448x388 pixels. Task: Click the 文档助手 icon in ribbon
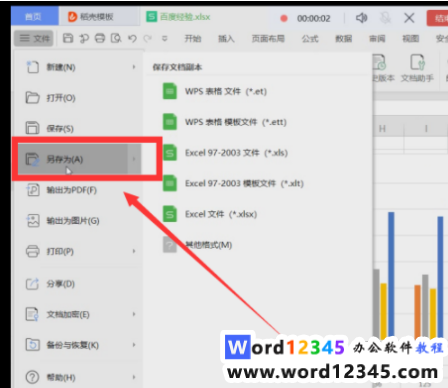[417, 69]
